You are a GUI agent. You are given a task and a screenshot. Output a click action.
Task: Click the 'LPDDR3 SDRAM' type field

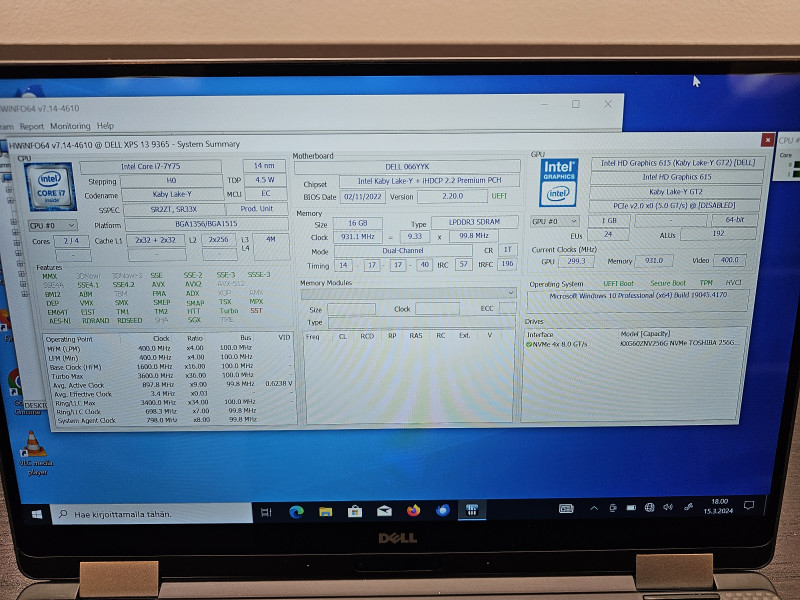pyautogui.click(x=474, y=222)
